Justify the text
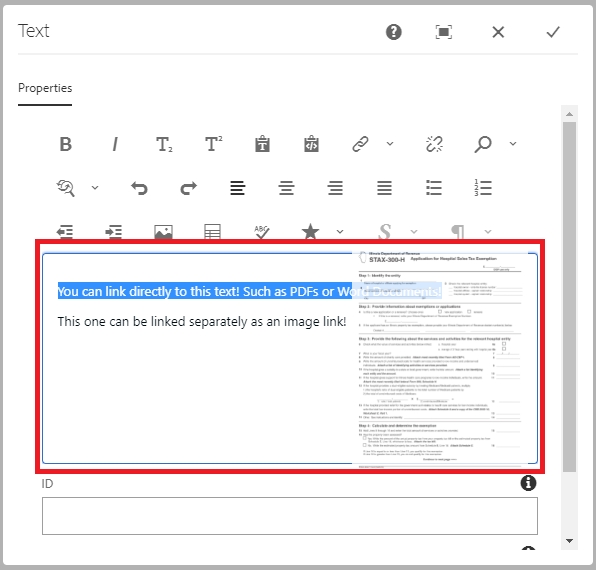The width and height of the screenshot is (596, 570). coord(385,188)
